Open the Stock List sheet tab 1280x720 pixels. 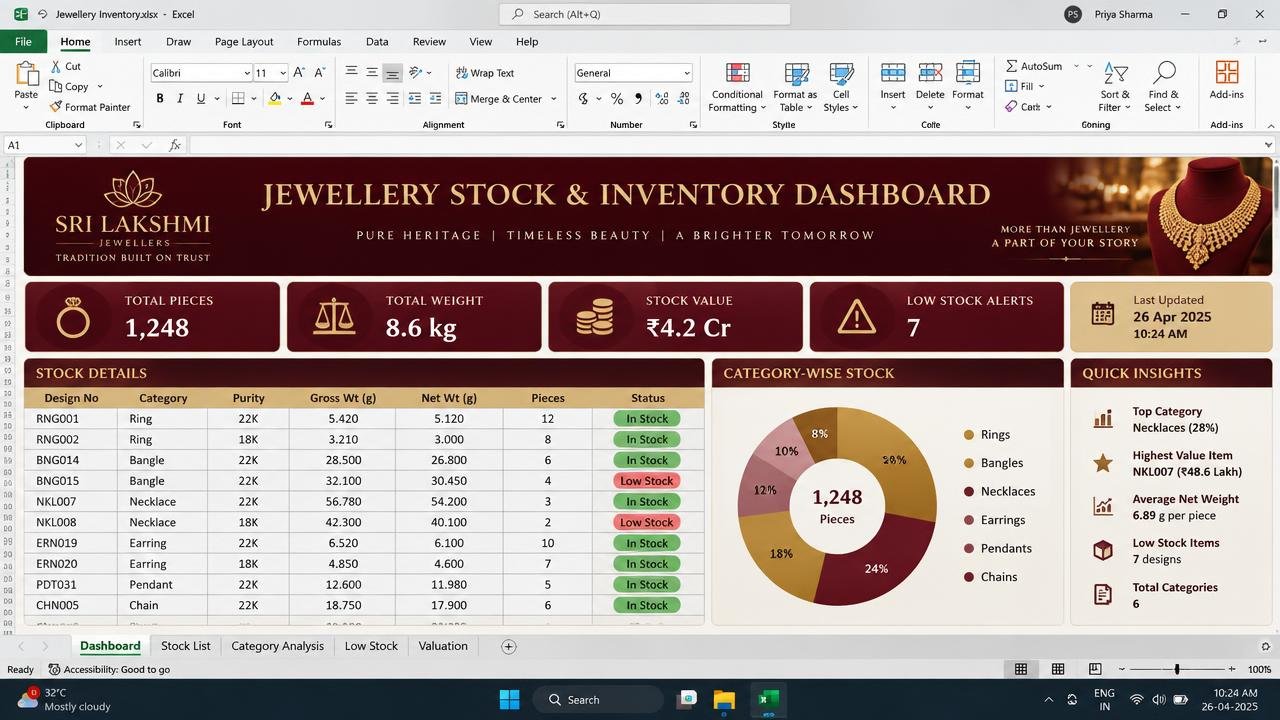click(186, 646)
